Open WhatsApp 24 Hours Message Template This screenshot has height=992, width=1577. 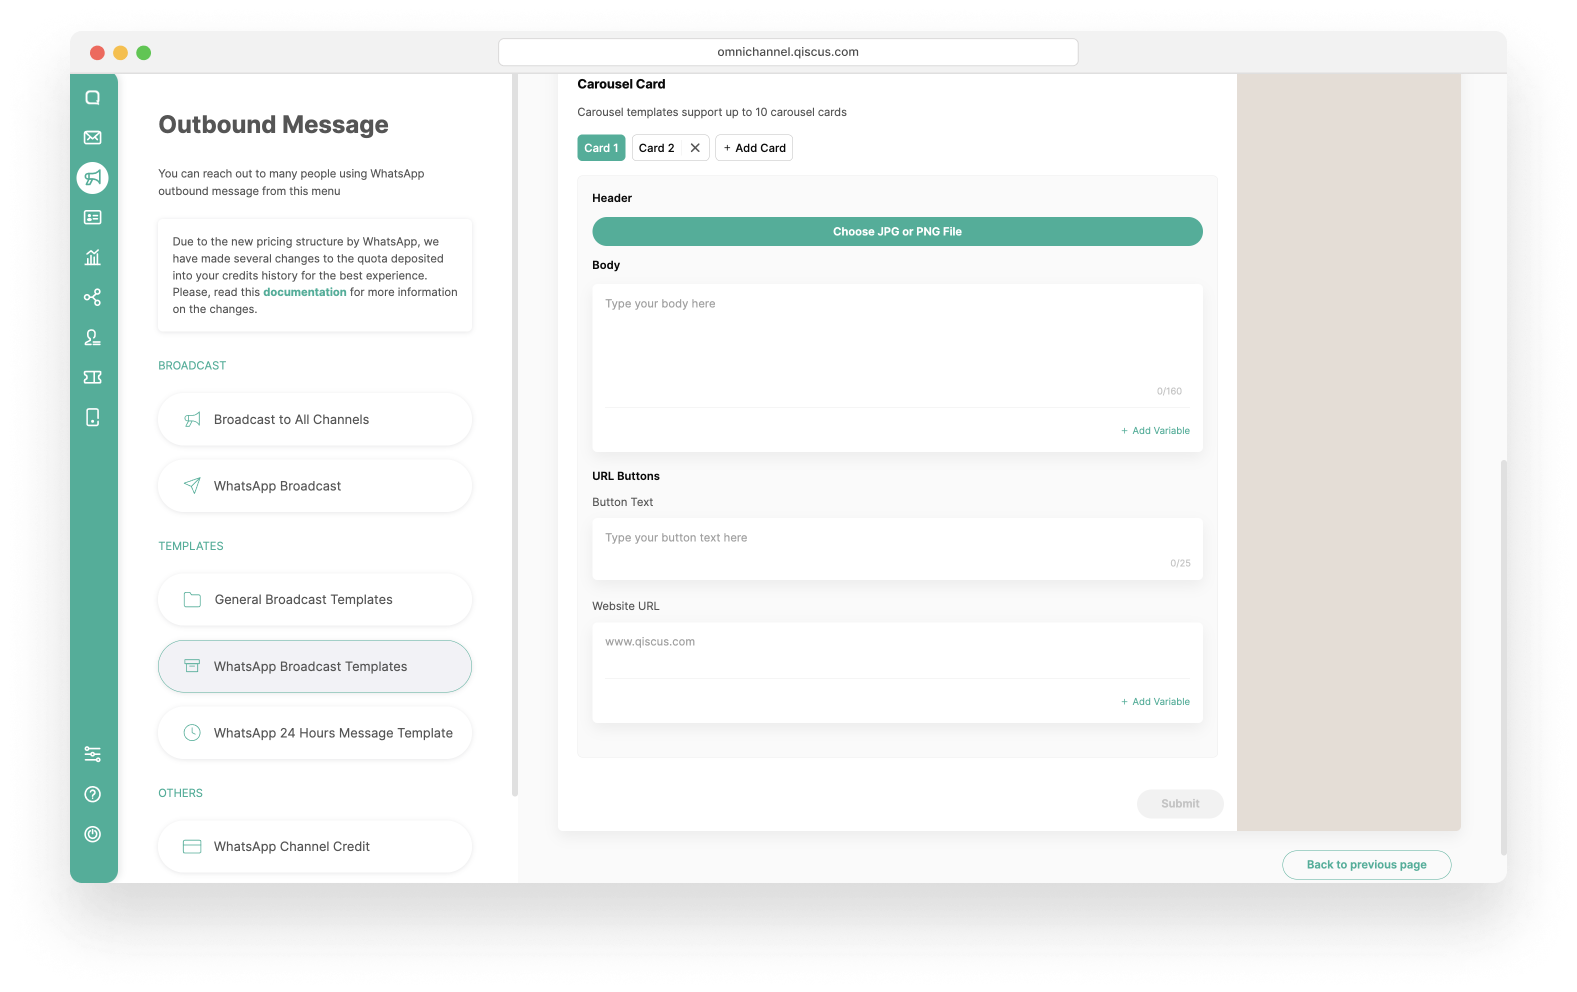pyautogui.click(x=315, y=733)
